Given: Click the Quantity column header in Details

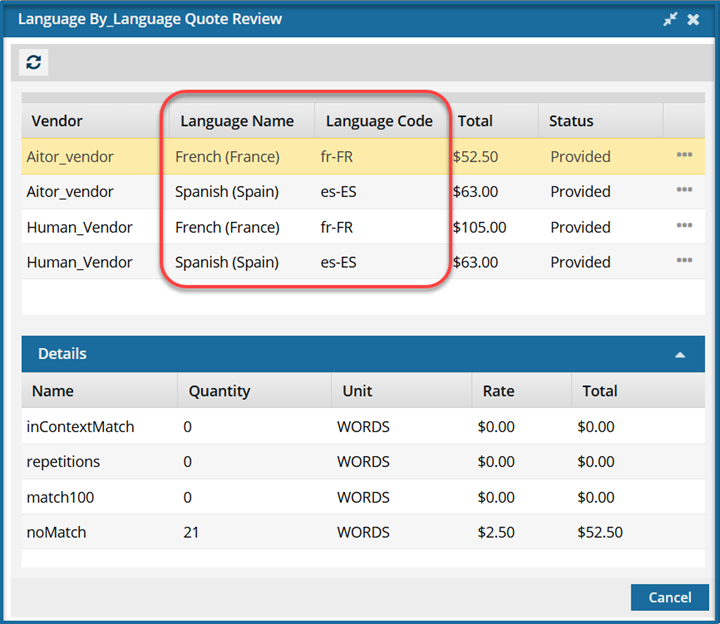Looking at the screenshot, I should pyautogui.click(x=219, y=391).
